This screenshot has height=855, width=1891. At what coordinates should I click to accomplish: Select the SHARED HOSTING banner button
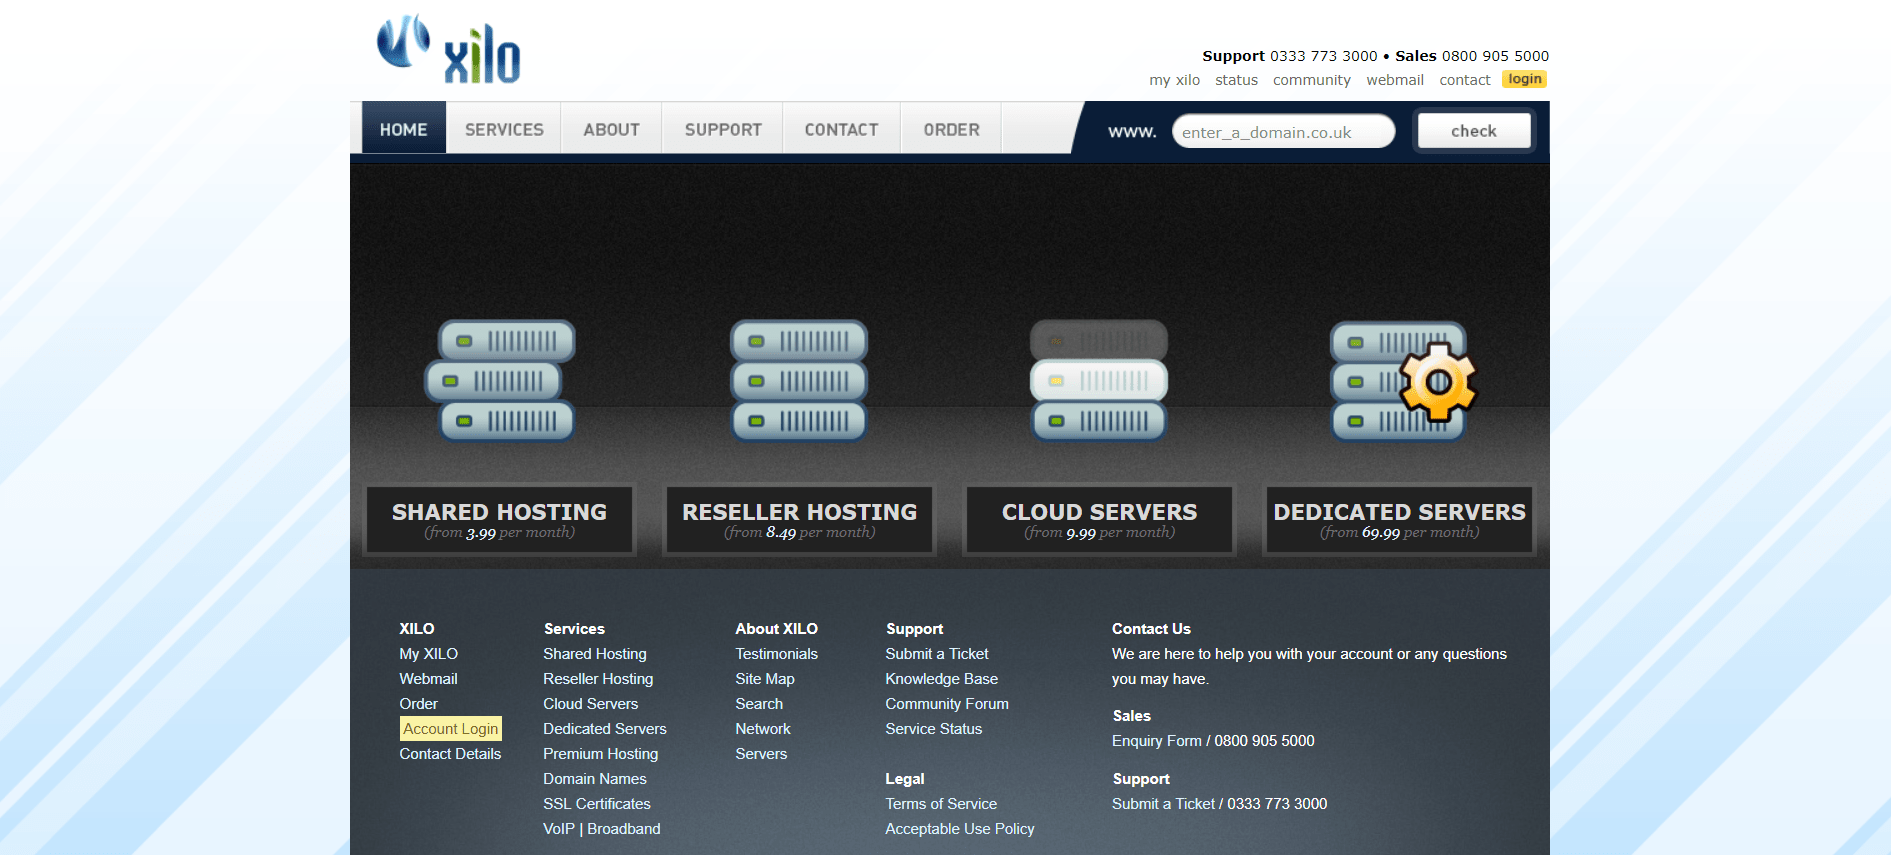500,519
